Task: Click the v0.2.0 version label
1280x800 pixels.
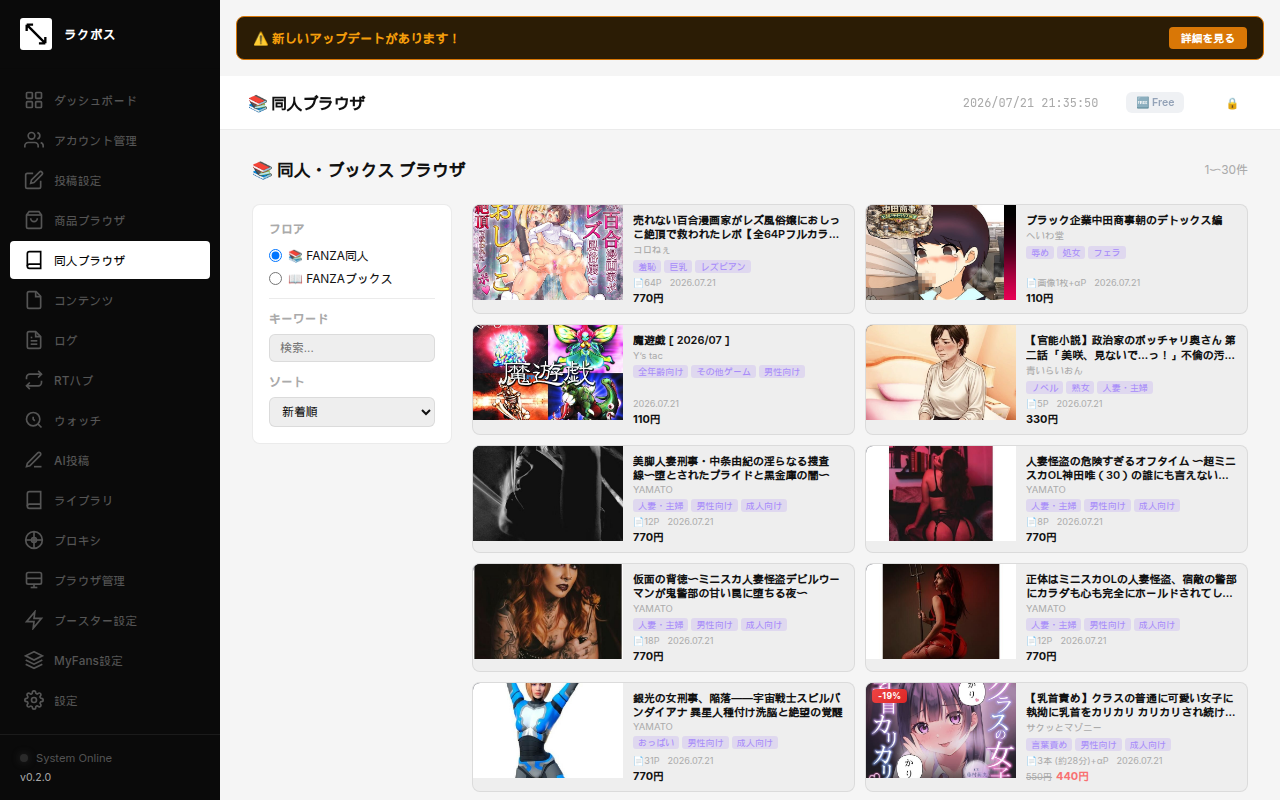Action: (35, 777)
